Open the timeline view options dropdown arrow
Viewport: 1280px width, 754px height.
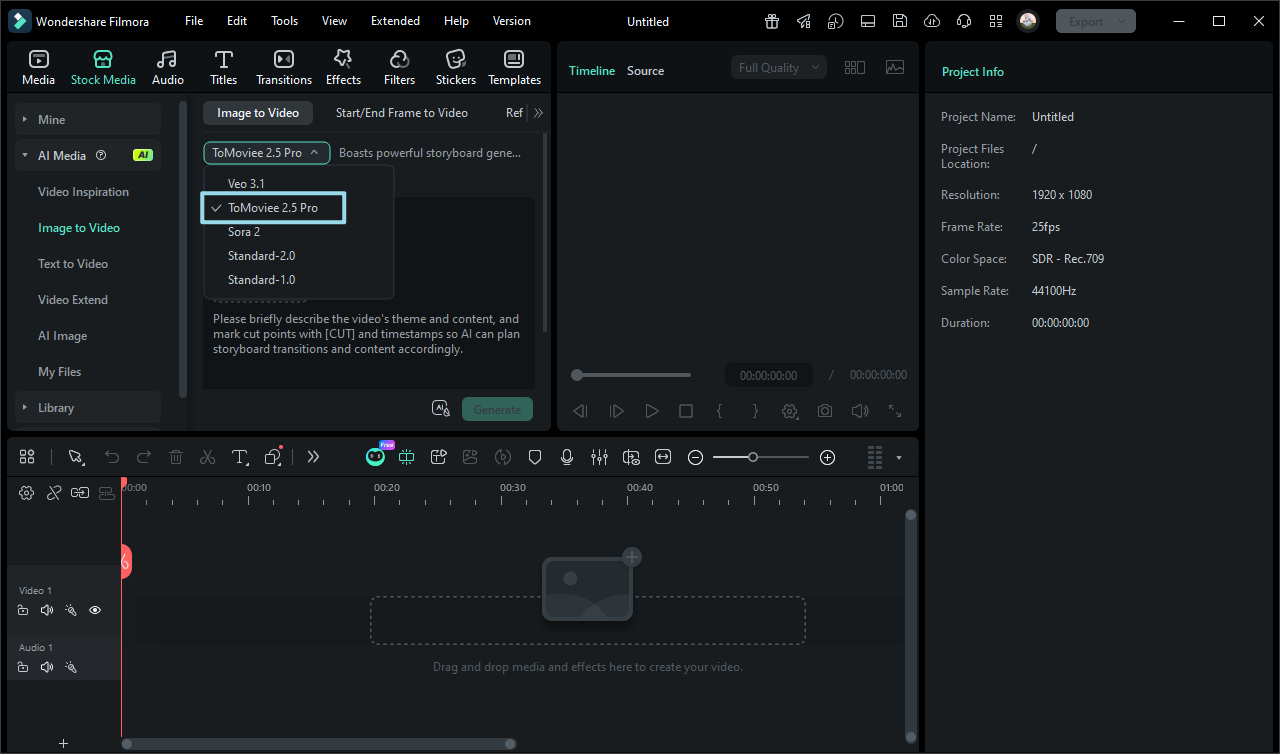[899, 458]
